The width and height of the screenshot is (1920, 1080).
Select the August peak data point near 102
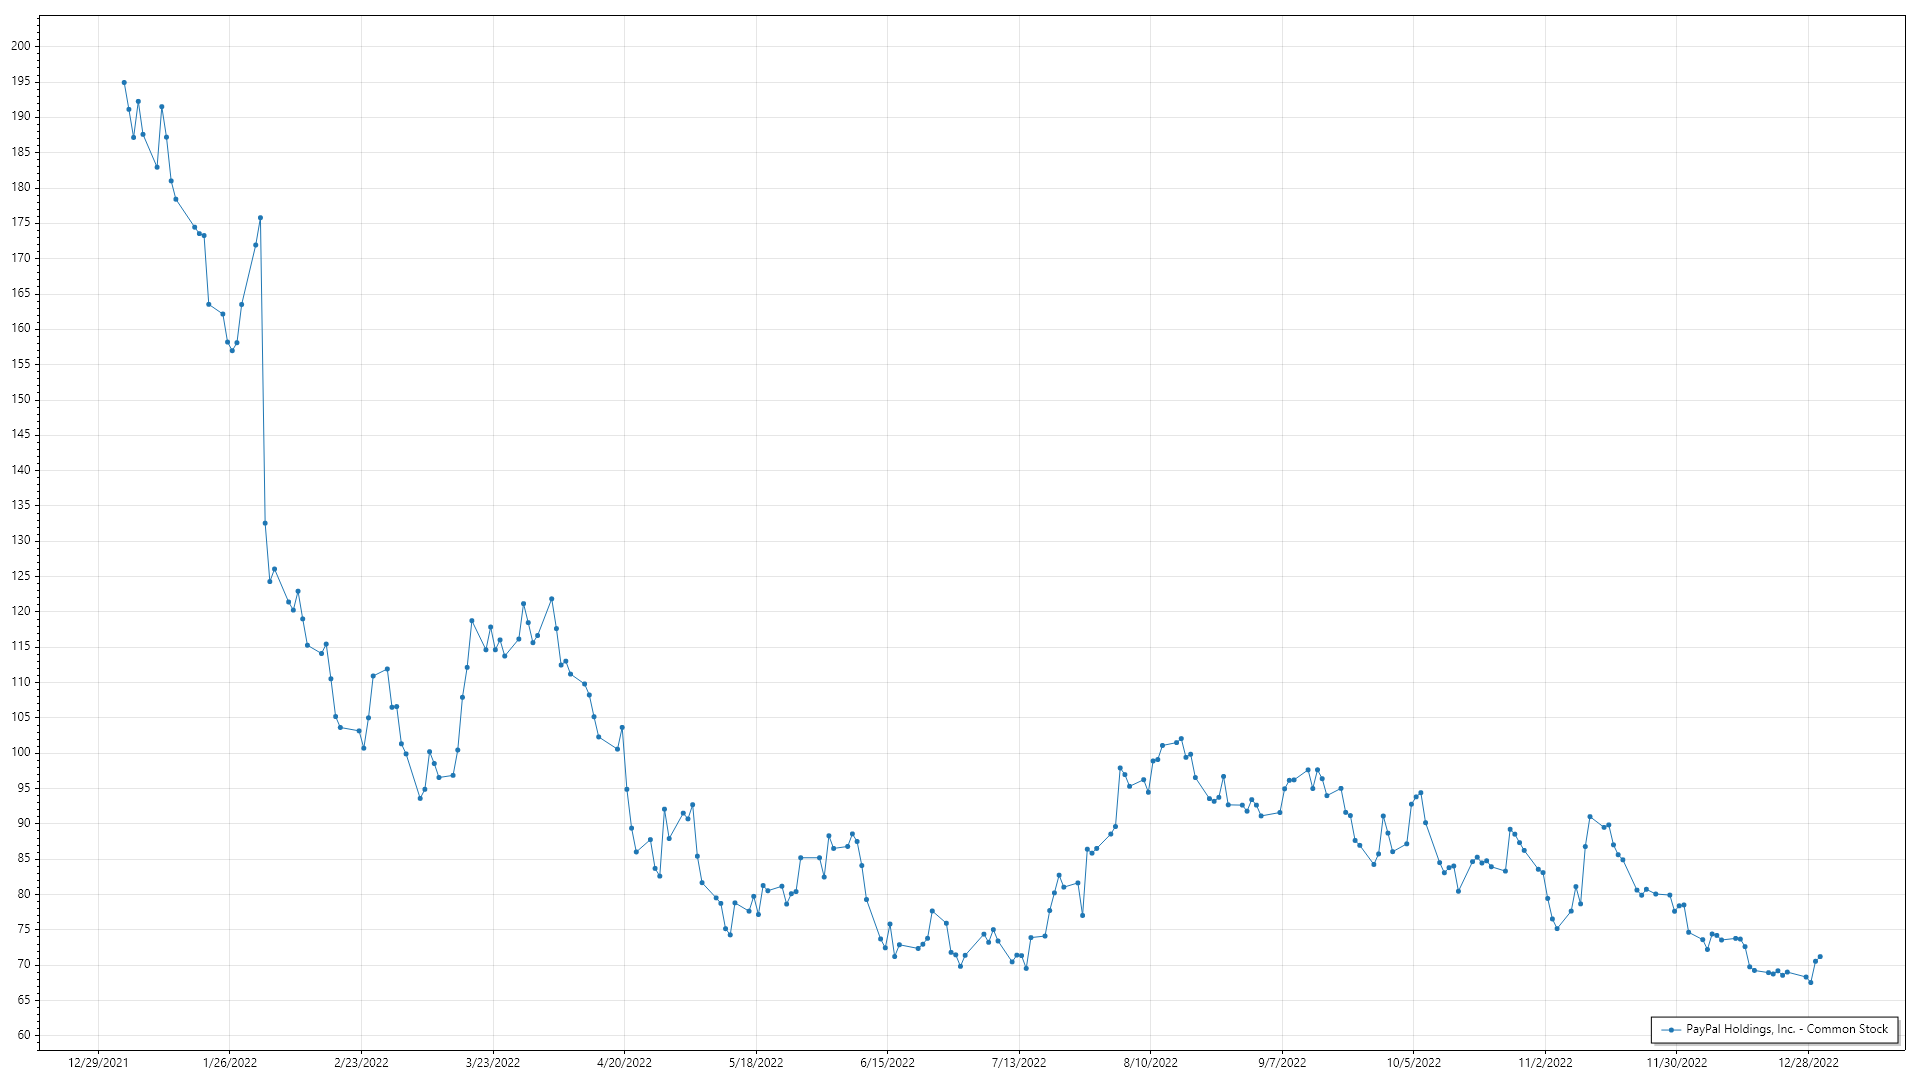1181,739
